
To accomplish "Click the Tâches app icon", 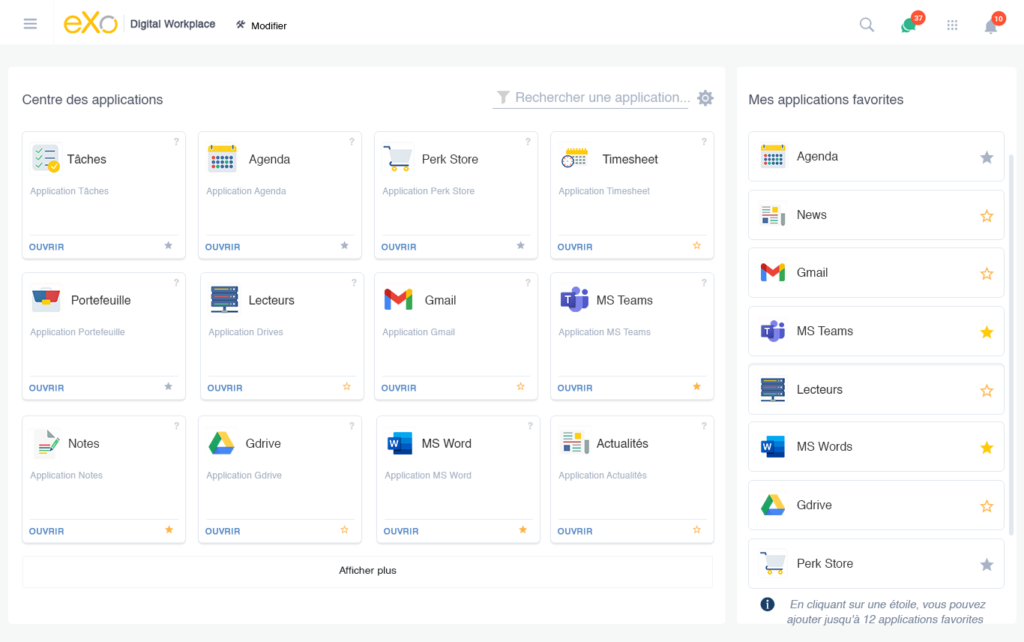I will pos(46,159).
